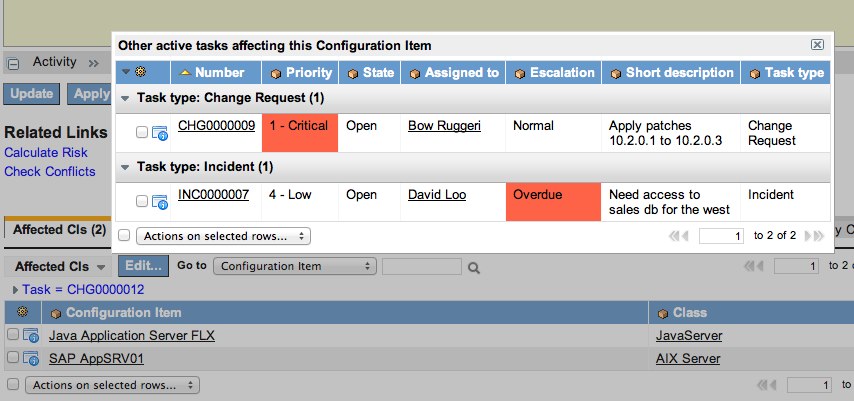Viewport: 854px width, 401px height.
Task: Close the Other active tasks popup
Action: point(817,45)
